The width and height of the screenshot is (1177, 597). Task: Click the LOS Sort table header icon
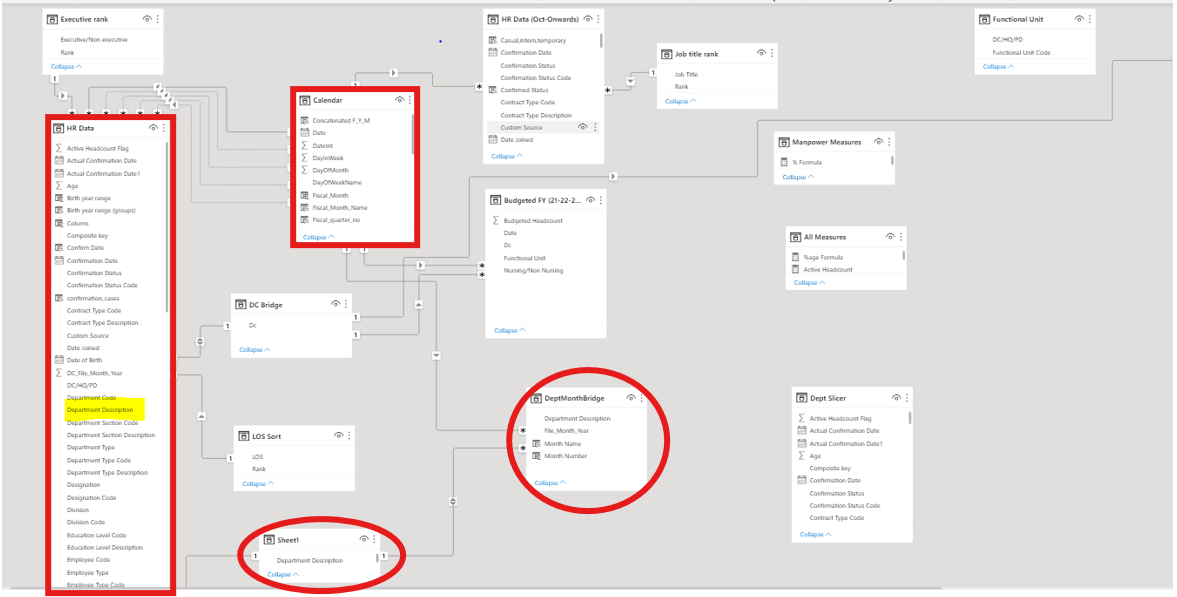click(245, 436)
